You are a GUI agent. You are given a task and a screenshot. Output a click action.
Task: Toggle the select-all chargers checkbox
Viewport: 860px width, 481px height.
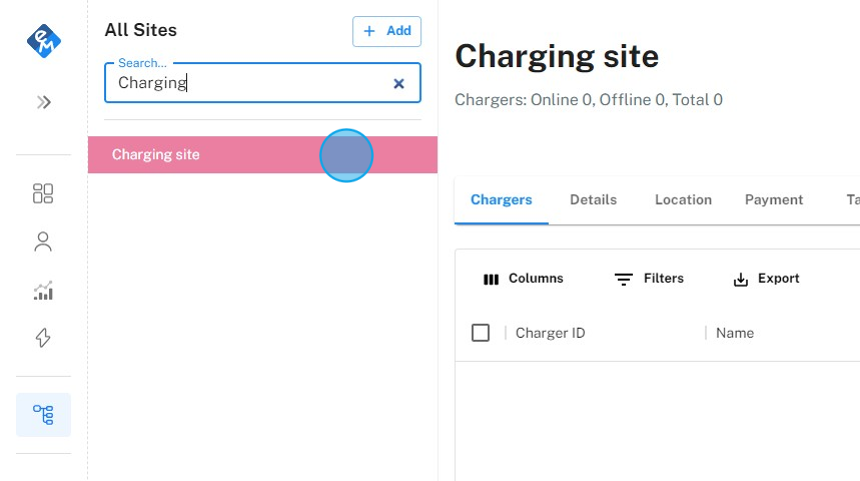pyautogui.click(x=481, y=333)
